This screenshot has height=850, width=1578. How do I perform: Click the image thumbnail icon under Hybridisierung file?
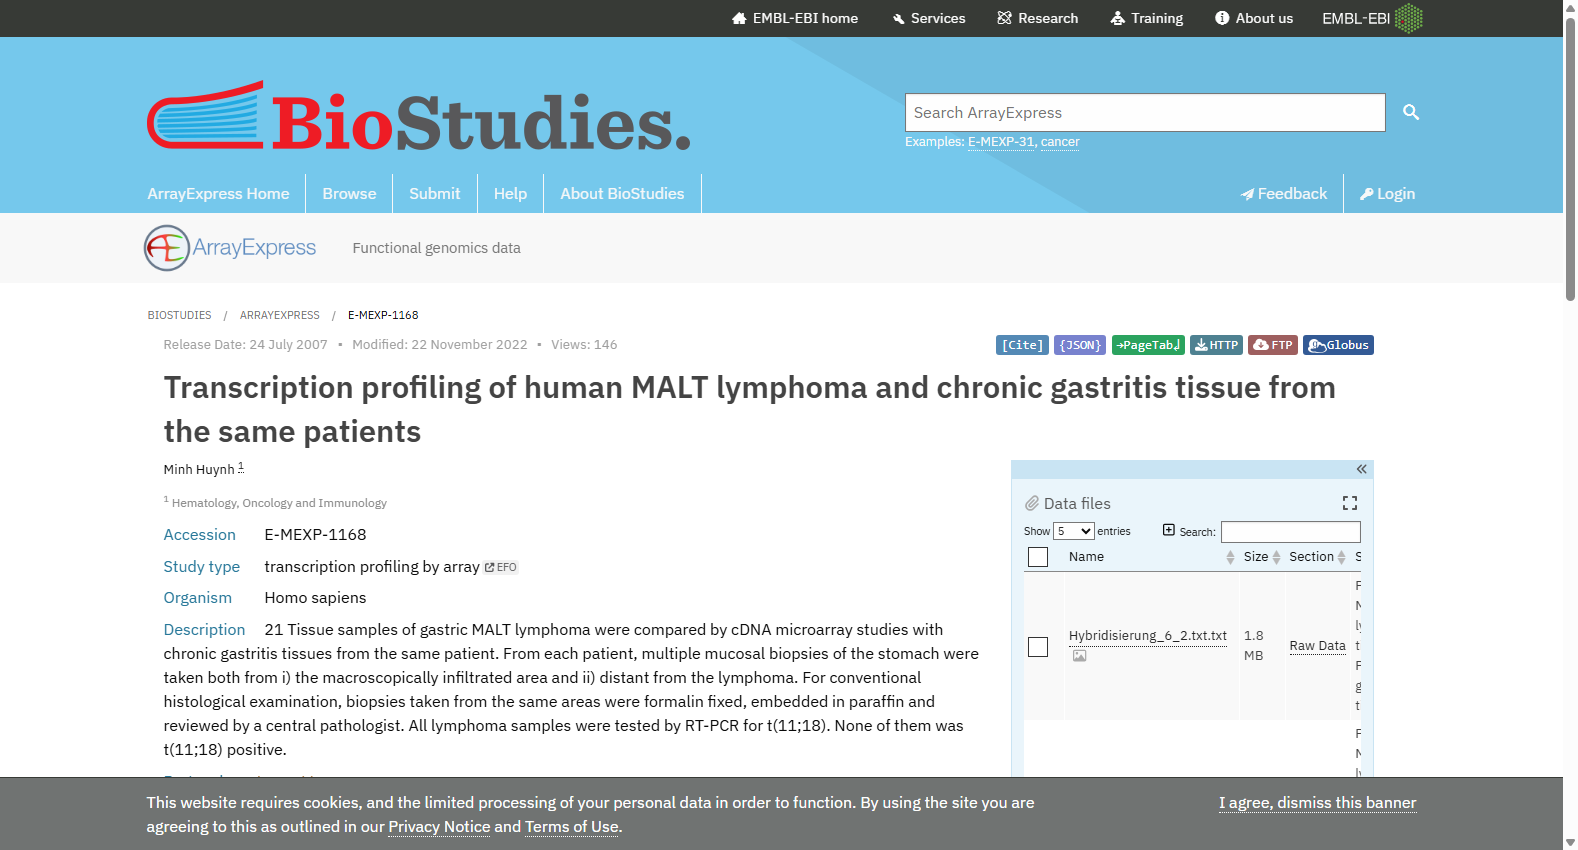click(1079, 656)
